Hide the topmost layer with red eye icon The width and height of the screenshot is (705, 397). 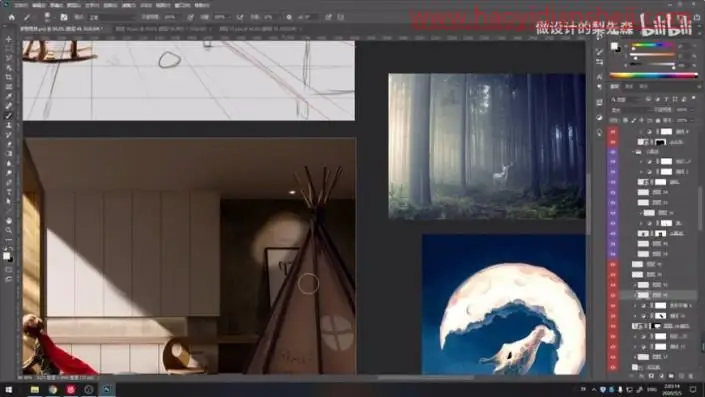click(x=612, y=132)
